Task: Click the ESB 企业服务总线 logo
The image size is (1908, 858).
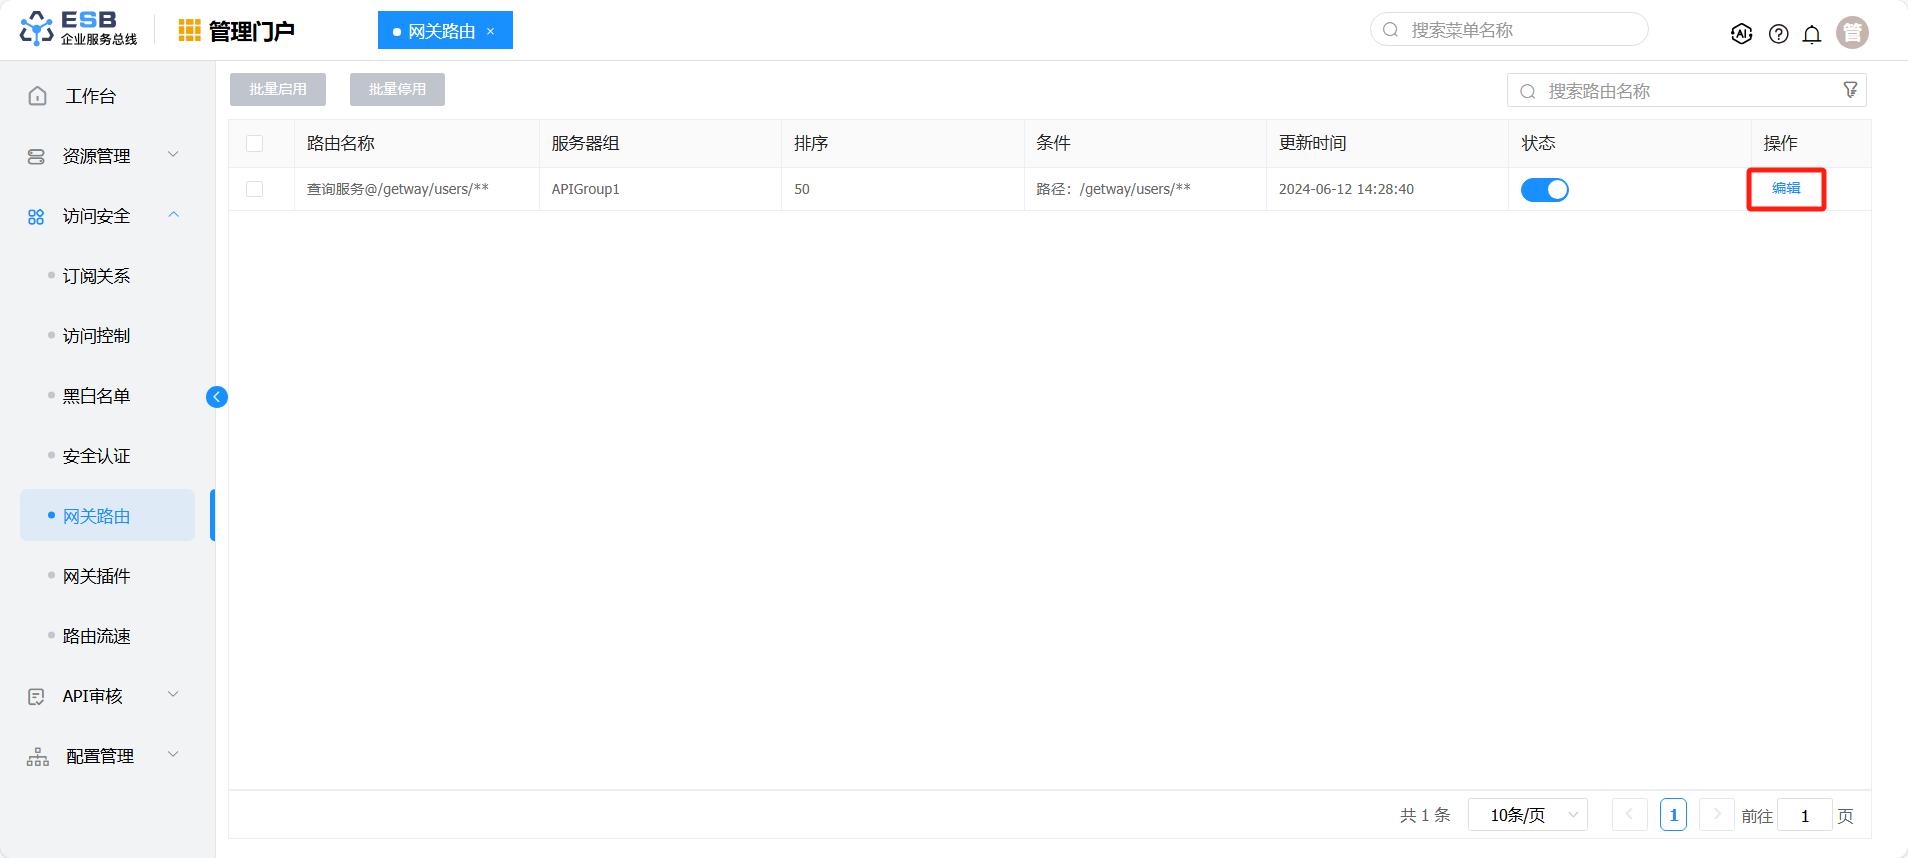Action: coord(78,29)
